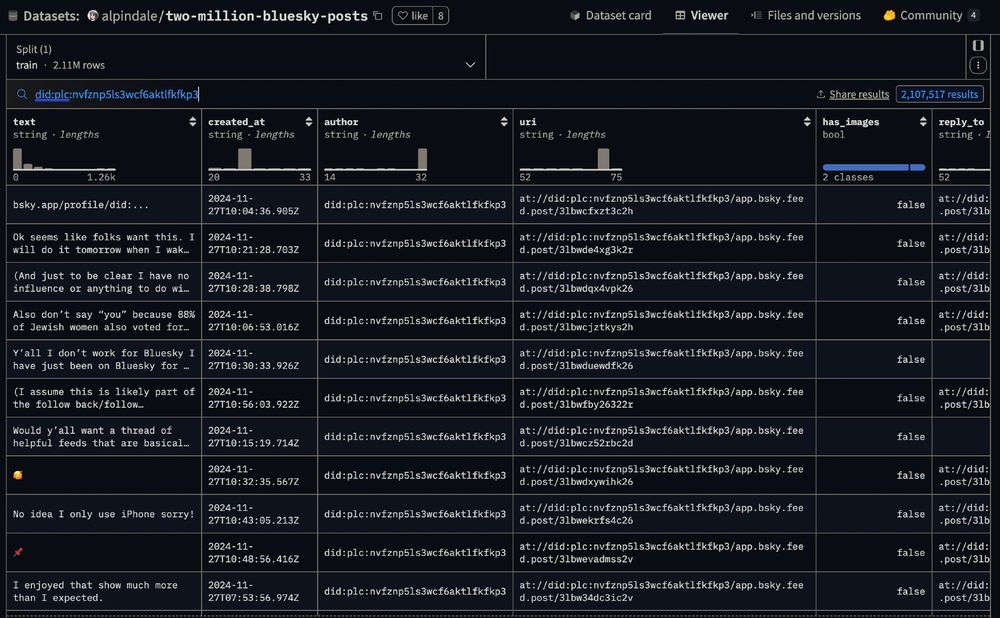Select the '(I assume this is likely' cell

(104, 398)
